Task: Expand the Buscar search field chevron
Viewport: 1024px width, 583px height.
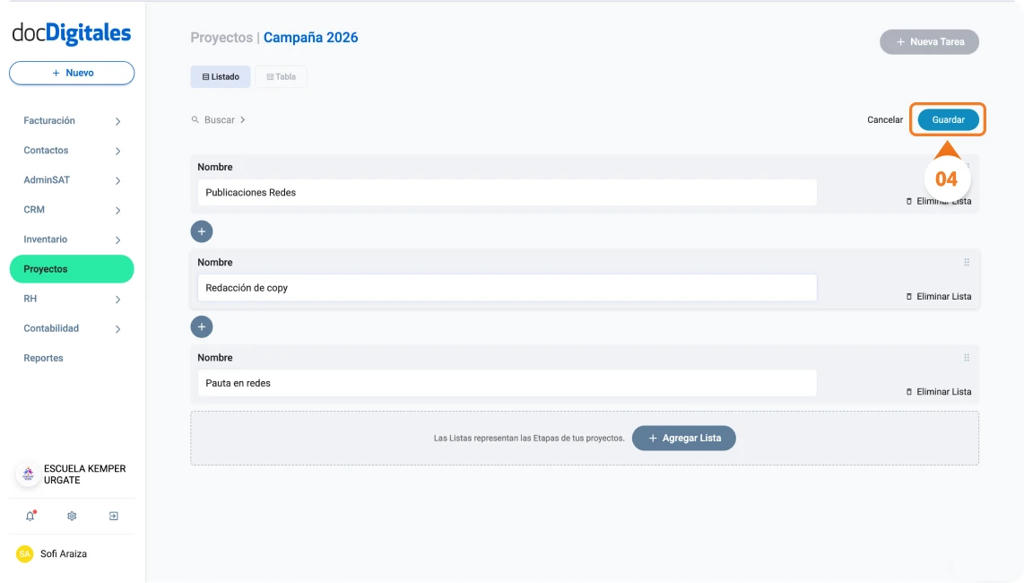Action: (x=243, y=119)
